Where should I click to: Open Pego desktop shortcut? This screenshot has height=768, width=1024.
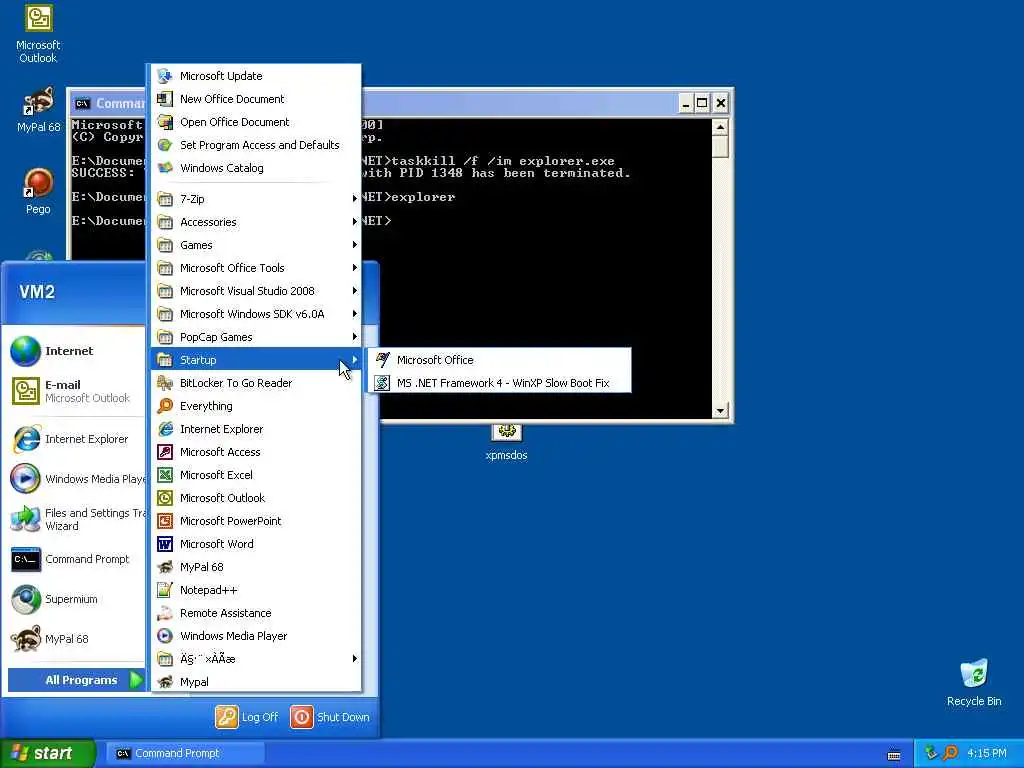coord(38,191)
